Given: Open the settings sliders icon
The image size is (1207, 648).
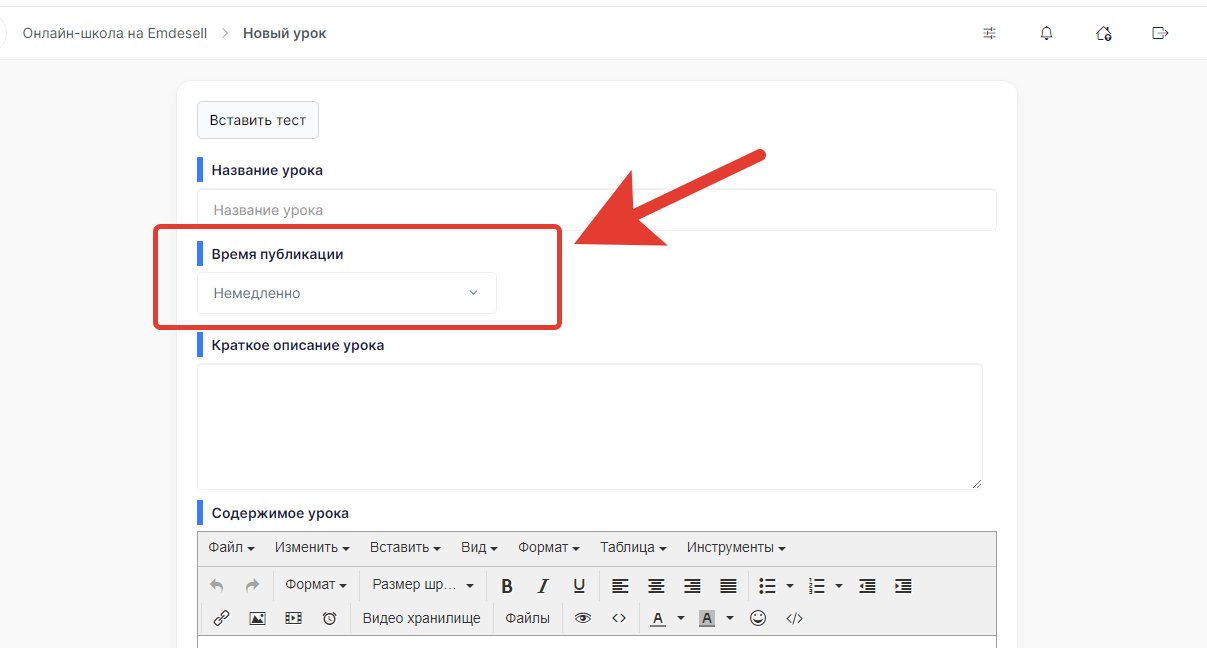Looking at the screenshot, I should click(x=989, y=33).
